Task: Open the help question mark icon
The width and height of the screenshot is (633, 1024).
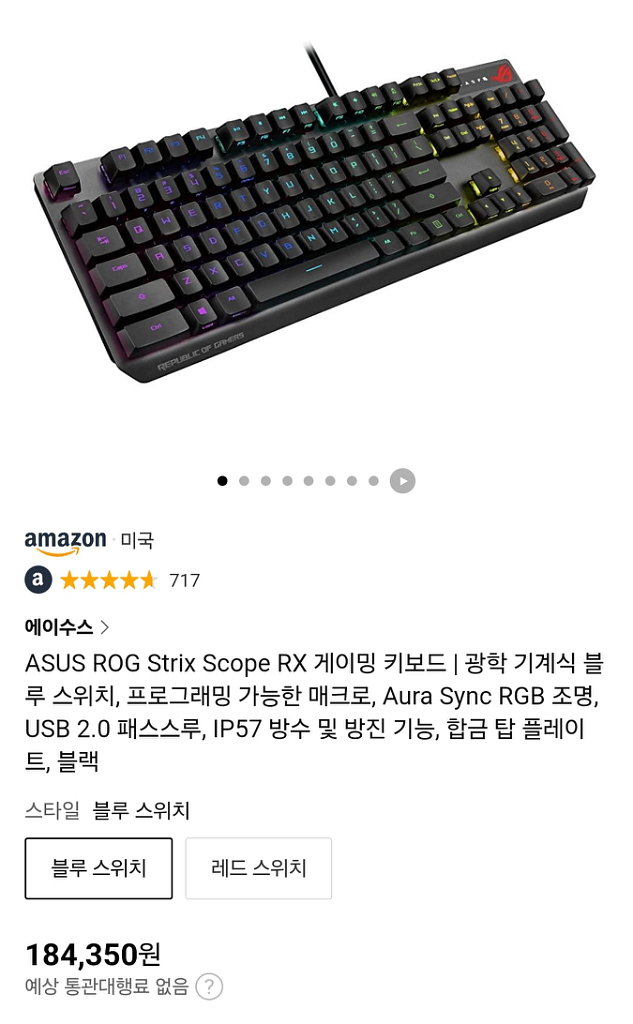Action: [209, 987]
